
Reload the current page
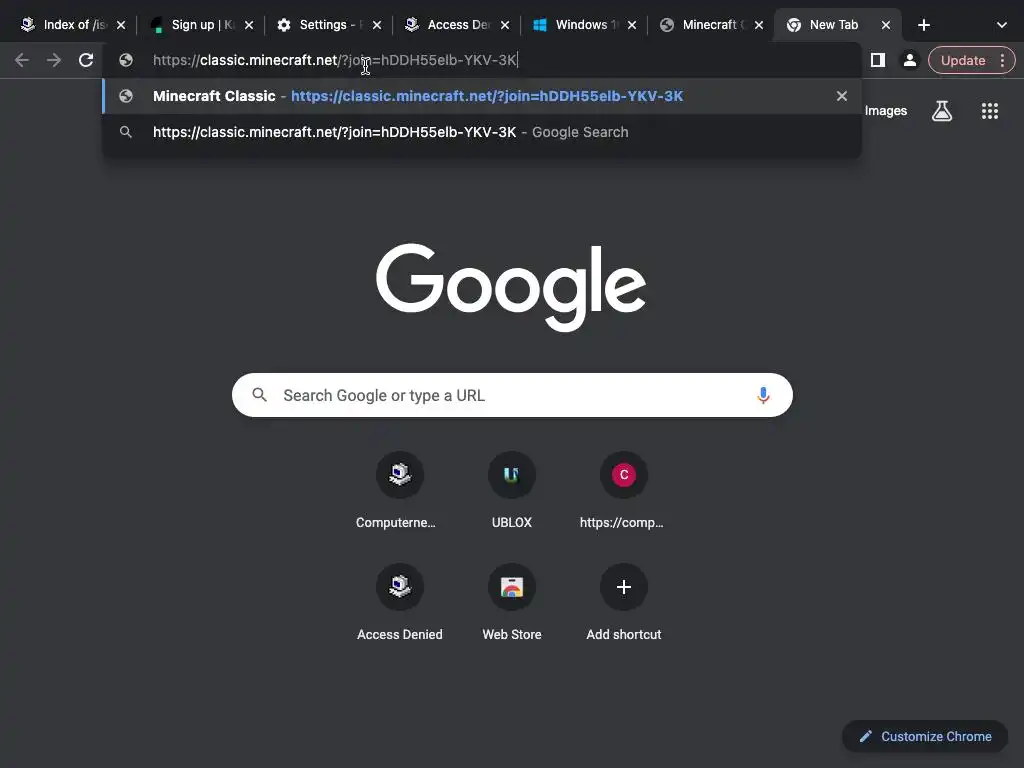[x=86, y=60]
